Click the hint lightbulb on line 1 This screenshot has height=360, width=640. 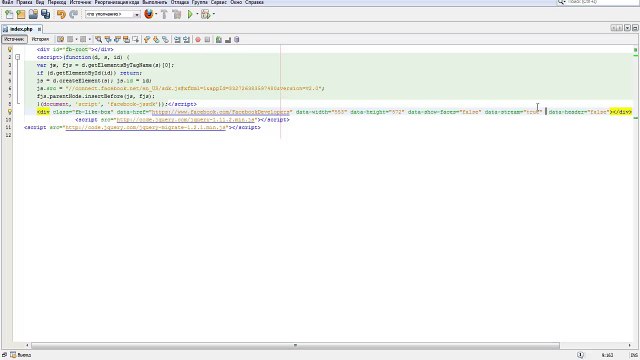pos(10,49)
